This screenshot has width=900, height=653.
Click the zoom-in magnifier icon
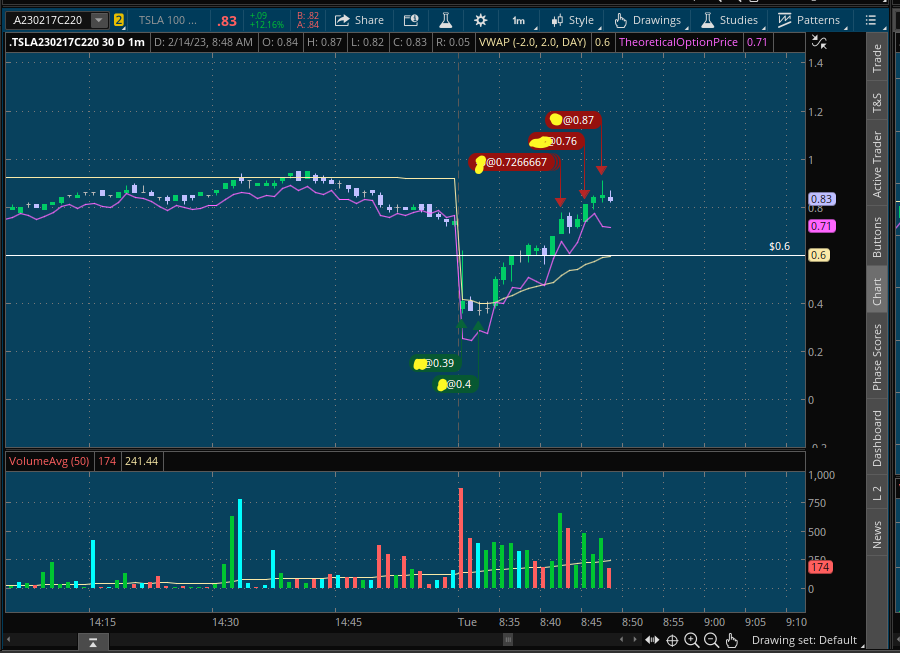(692, 640)
